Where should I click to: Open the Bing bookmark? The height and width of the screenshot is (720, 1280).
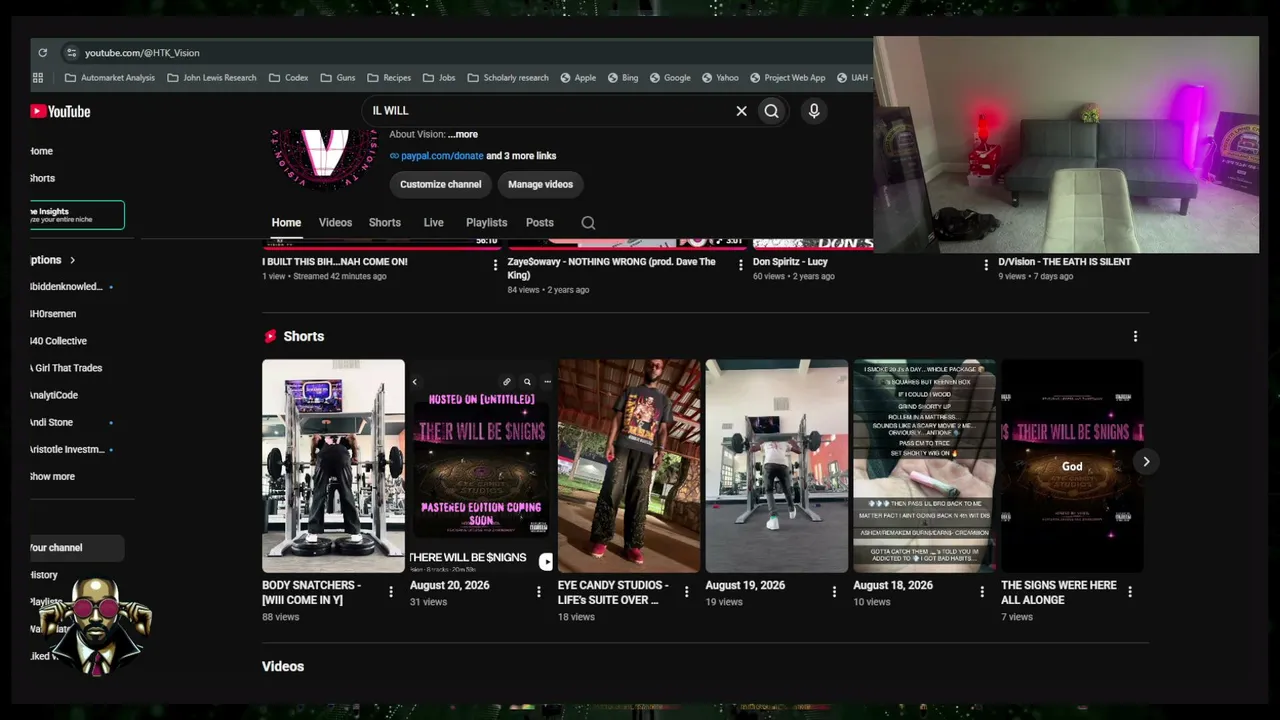pyautogui.click(x=622, y=78)
